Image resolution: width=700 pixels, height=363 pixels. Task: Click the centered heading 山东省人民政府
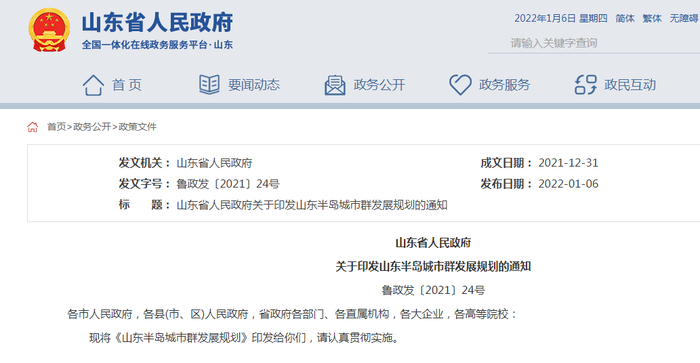tap(433, 243)
